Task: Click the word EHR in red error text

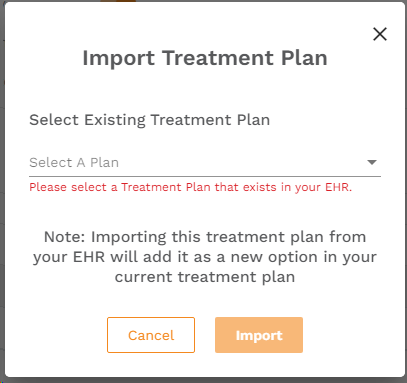Action: click(338, 187)
